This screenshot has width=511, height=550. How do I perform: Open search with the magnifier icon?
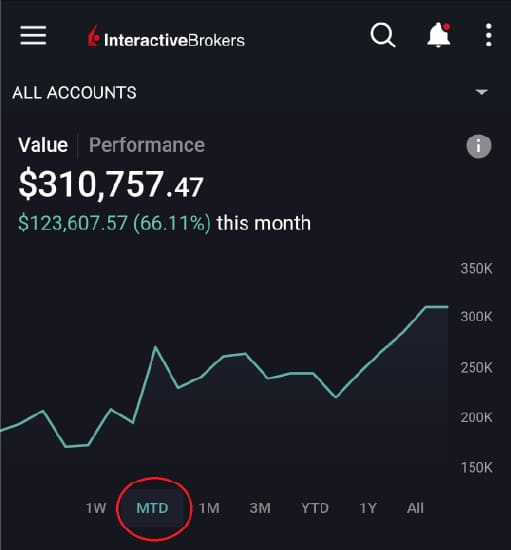(383, 35)
